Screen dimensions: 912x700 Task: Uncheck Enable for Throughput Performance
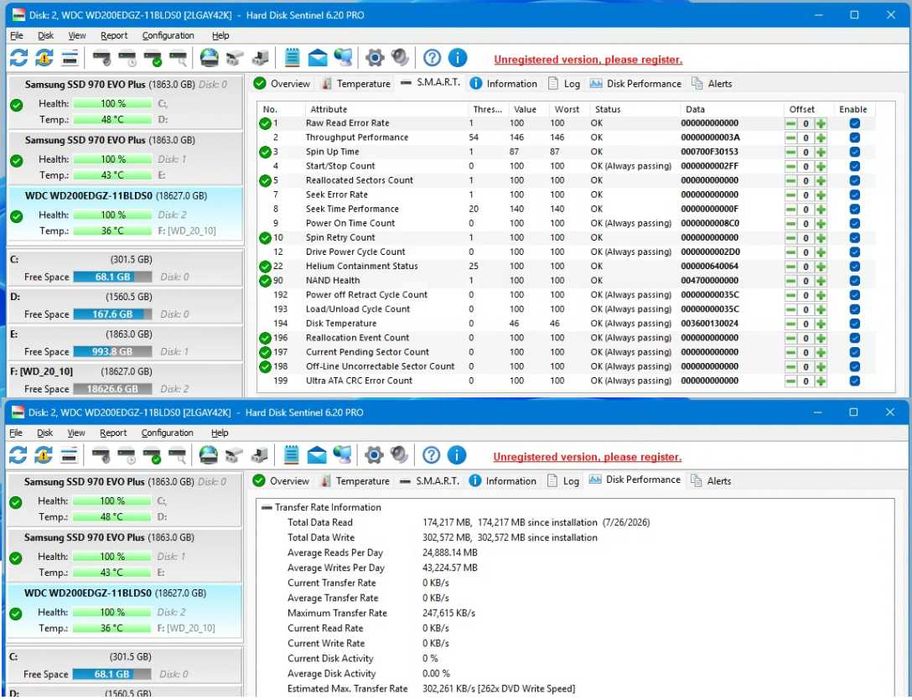click(854, 138)
